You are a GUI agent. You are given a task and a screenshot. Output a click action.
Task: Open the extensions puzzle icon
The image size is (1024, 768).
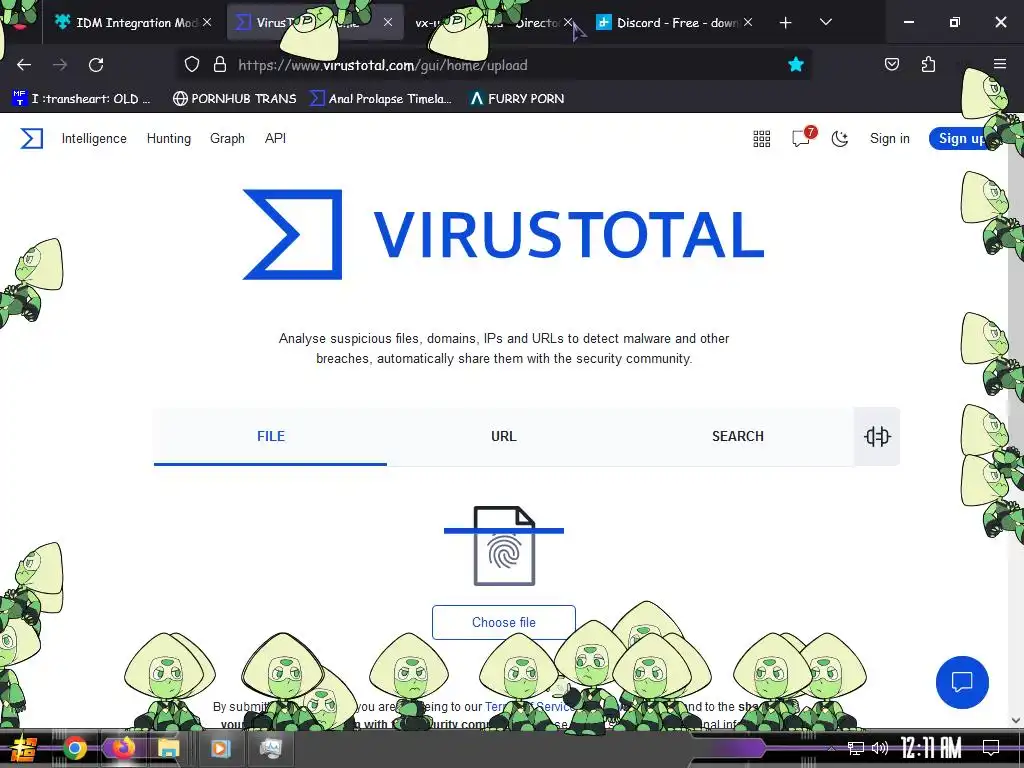click(928, 64)
